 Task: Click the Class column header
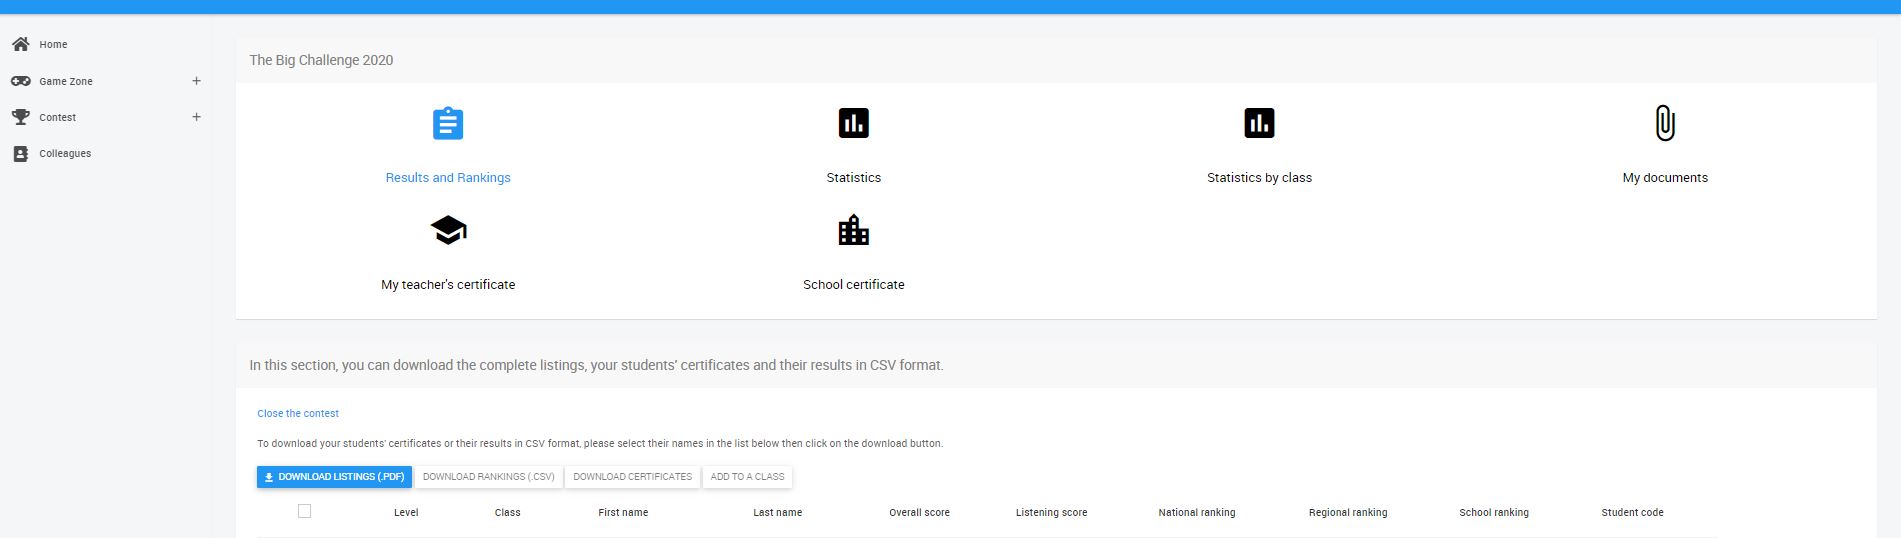point(507,512)
